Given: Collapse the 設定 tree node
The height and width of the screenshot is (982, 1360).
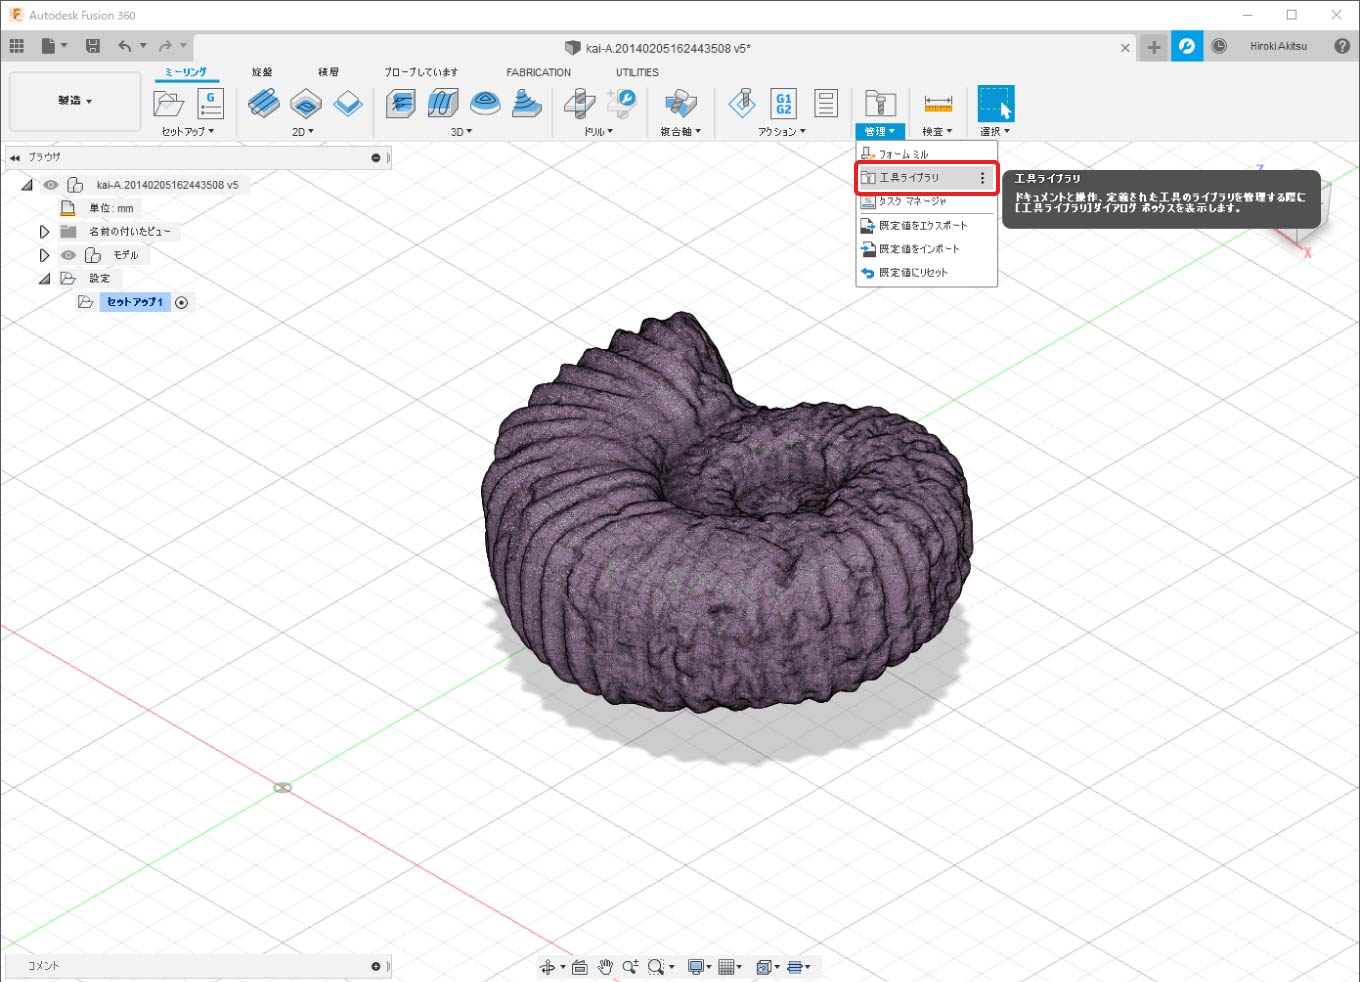Looking at the screenshot, I should tap(44, 279).
